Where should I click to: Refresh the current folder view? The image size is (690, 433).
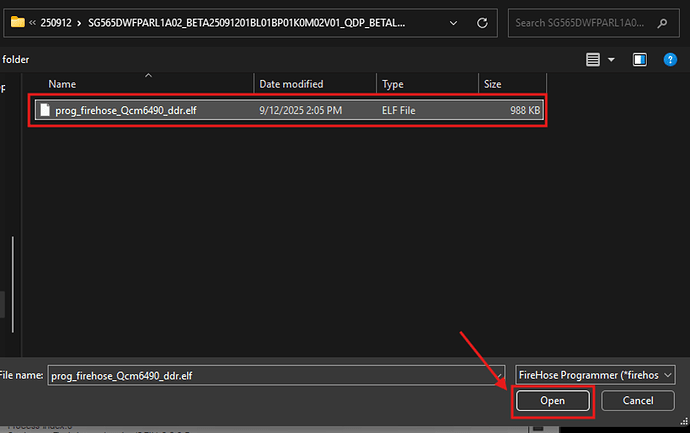pos(482,23)
